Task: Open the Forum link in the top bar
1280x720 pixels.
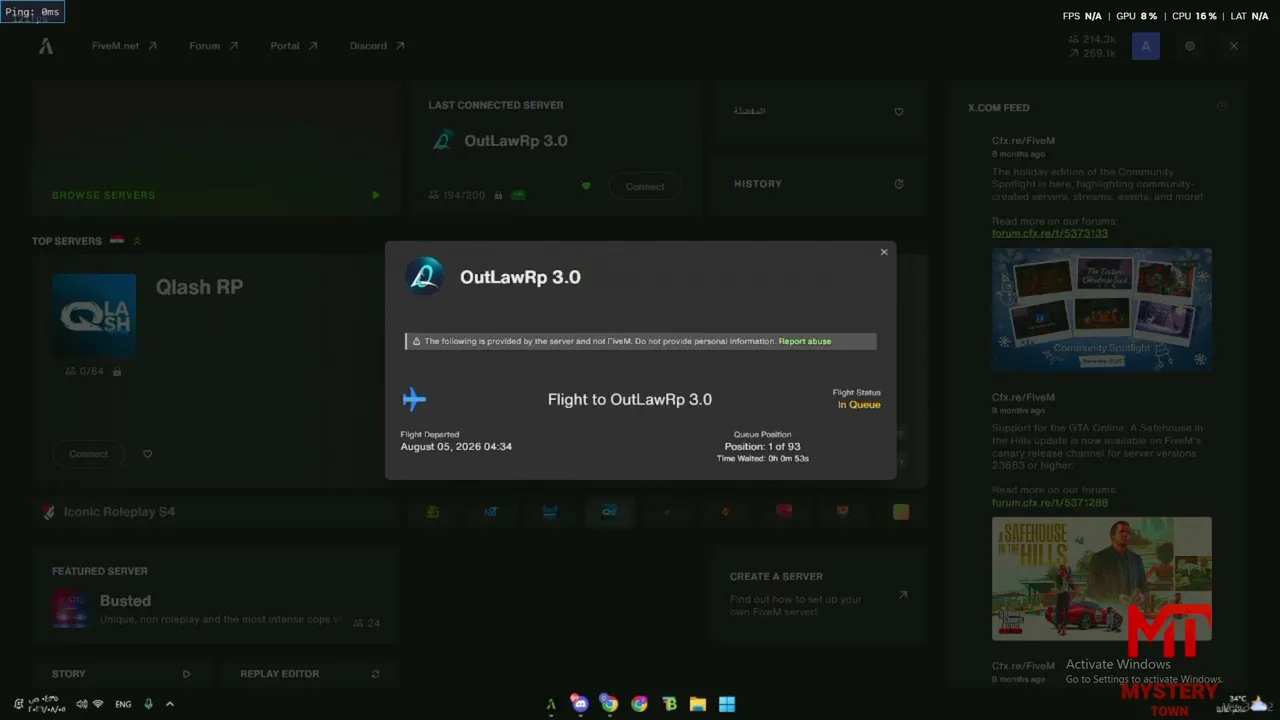Action: (x=213, y=46)
